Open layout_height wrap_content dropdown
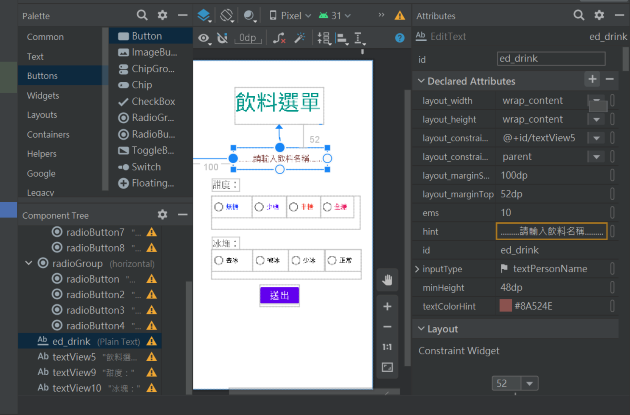 coord(597,119)
